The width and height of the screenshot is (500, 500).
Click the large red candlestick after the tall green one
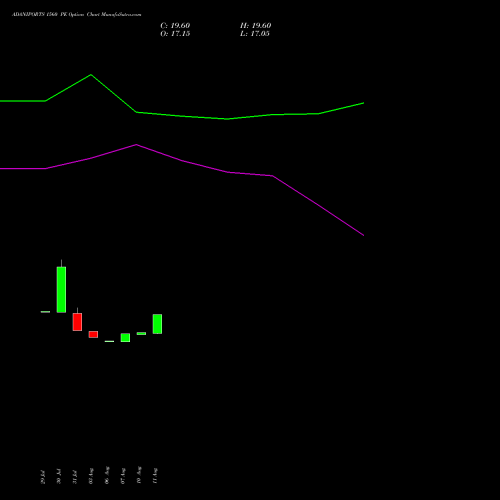(x=77, y=322)
